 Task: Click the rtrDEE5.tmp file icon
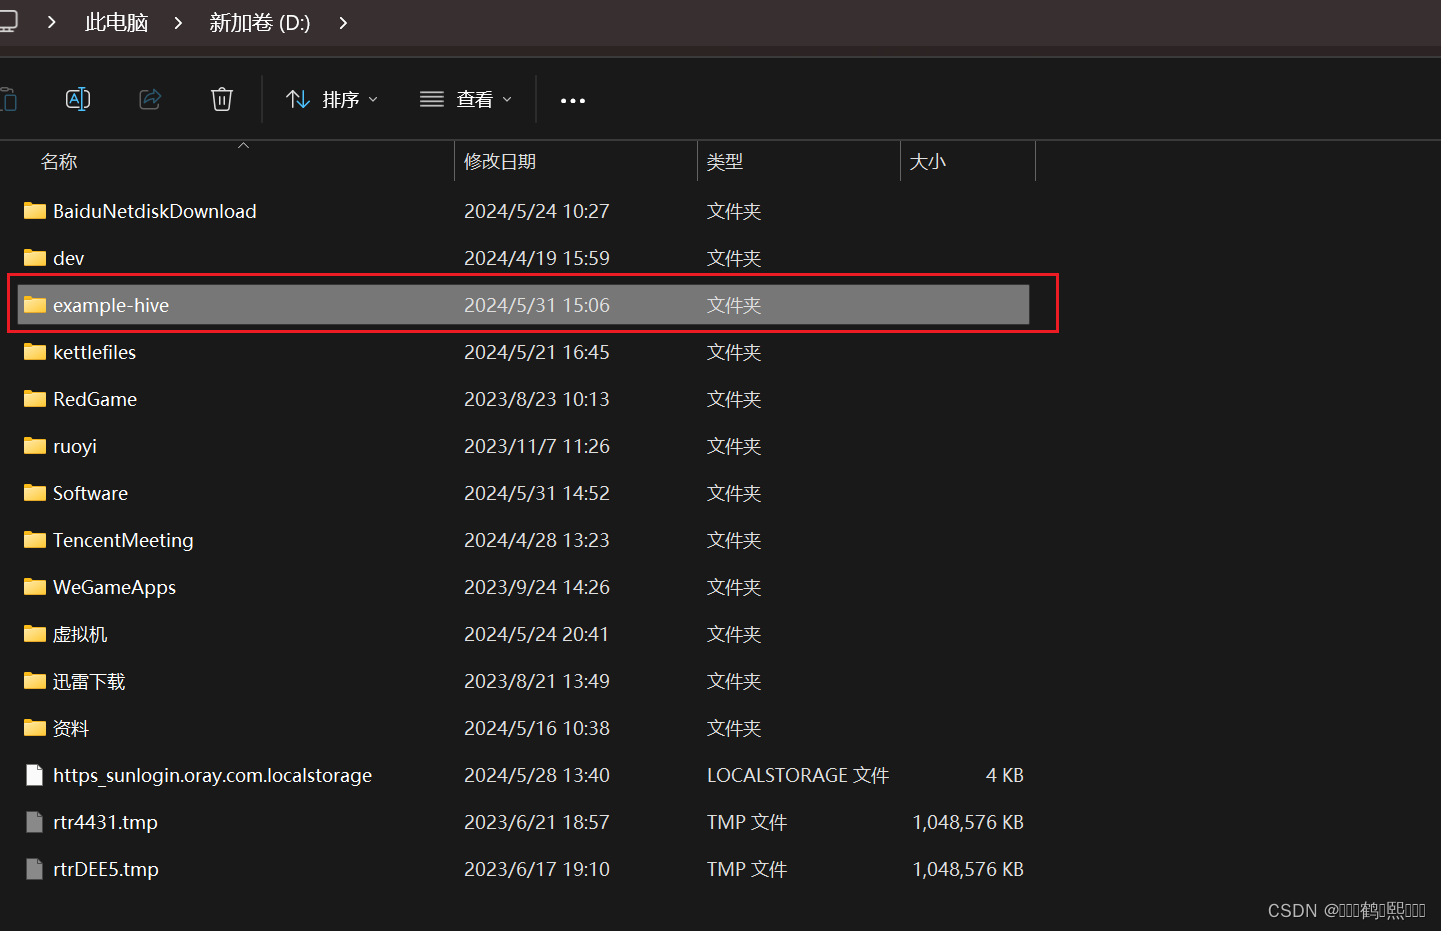coord(35,869)
